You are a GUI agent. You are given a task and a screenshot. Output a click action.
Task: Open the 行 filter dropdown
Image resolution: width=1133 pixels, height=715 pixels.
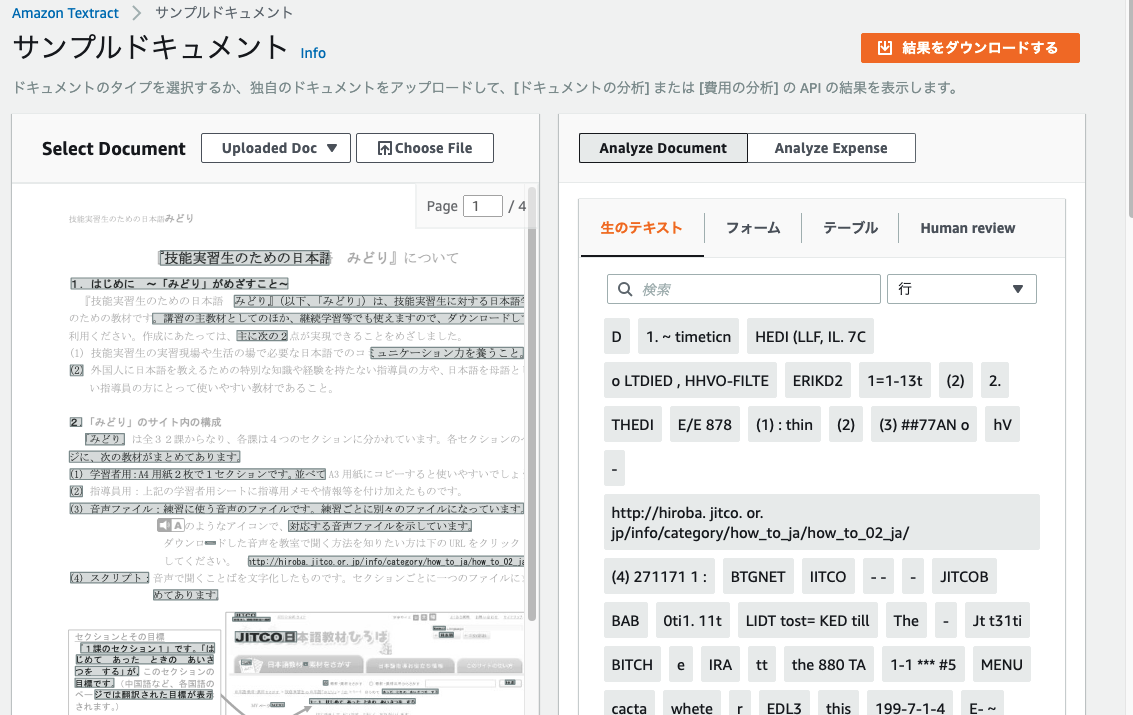[x=960, y=289]
